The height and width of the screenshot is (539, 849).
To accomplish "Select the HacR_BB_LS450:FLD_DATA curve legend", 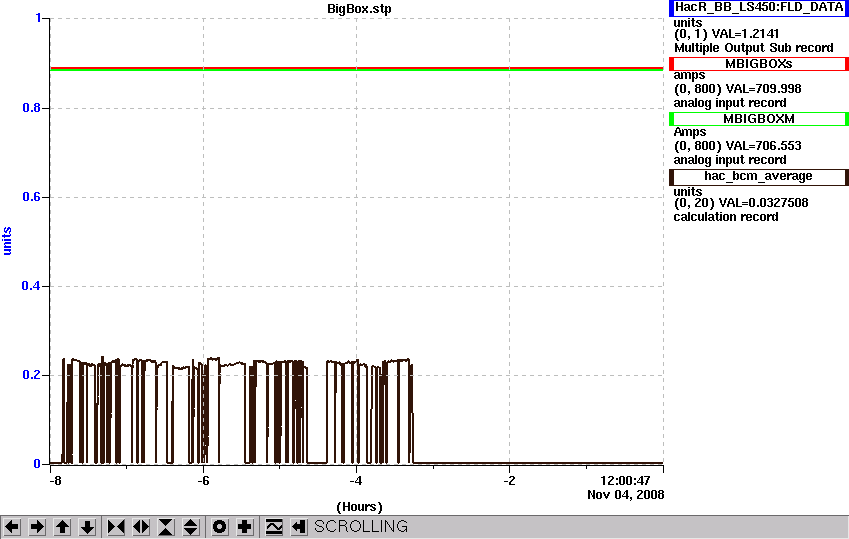I will (759, 8).
